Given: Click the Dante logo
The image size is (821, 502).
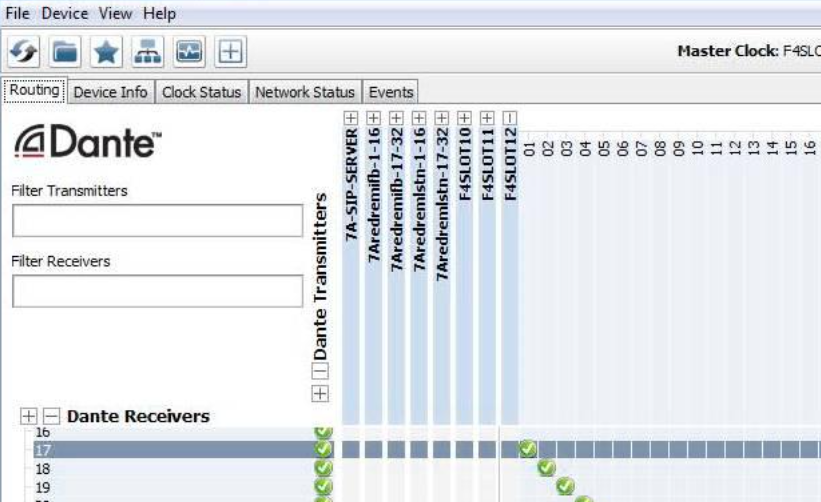Looking at the screenshot, I should tap(87, 141).
